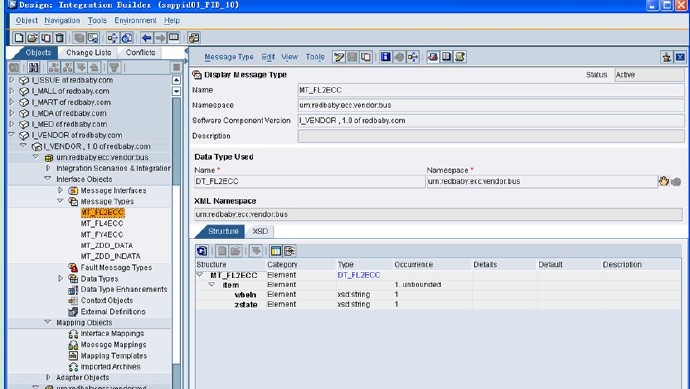Click the blue info icon in Message Type toolbar
690x389 pixels.
[x=385, y=57]
